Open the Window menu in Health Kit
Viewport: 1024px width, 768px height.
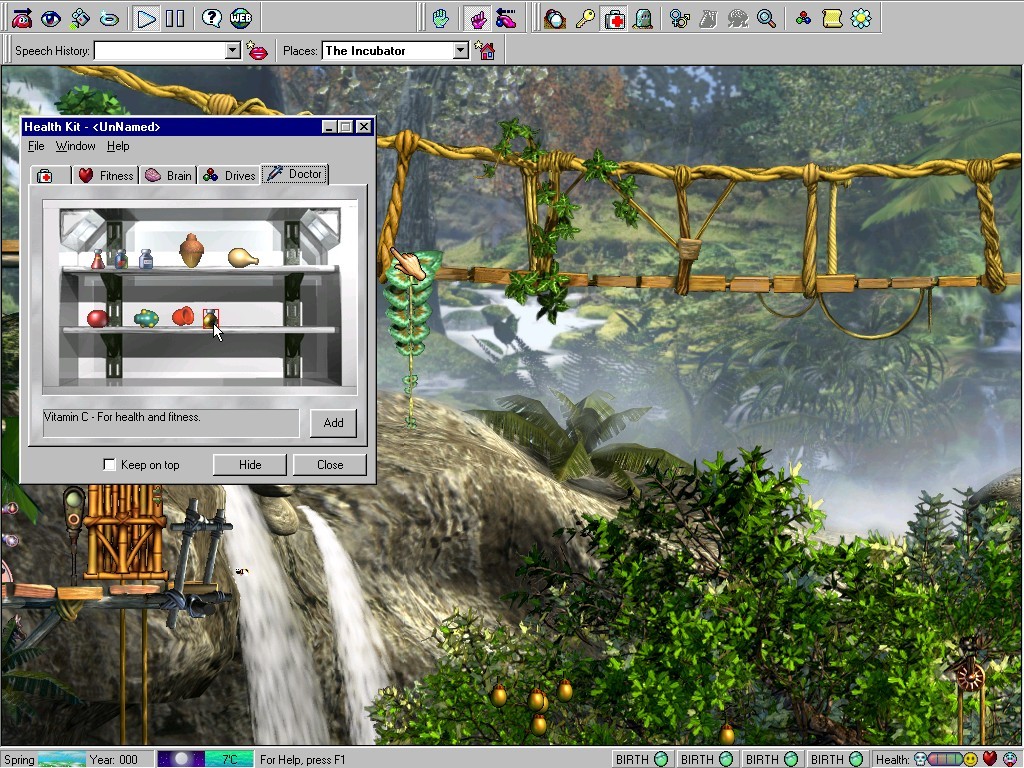tap(75, 146)
